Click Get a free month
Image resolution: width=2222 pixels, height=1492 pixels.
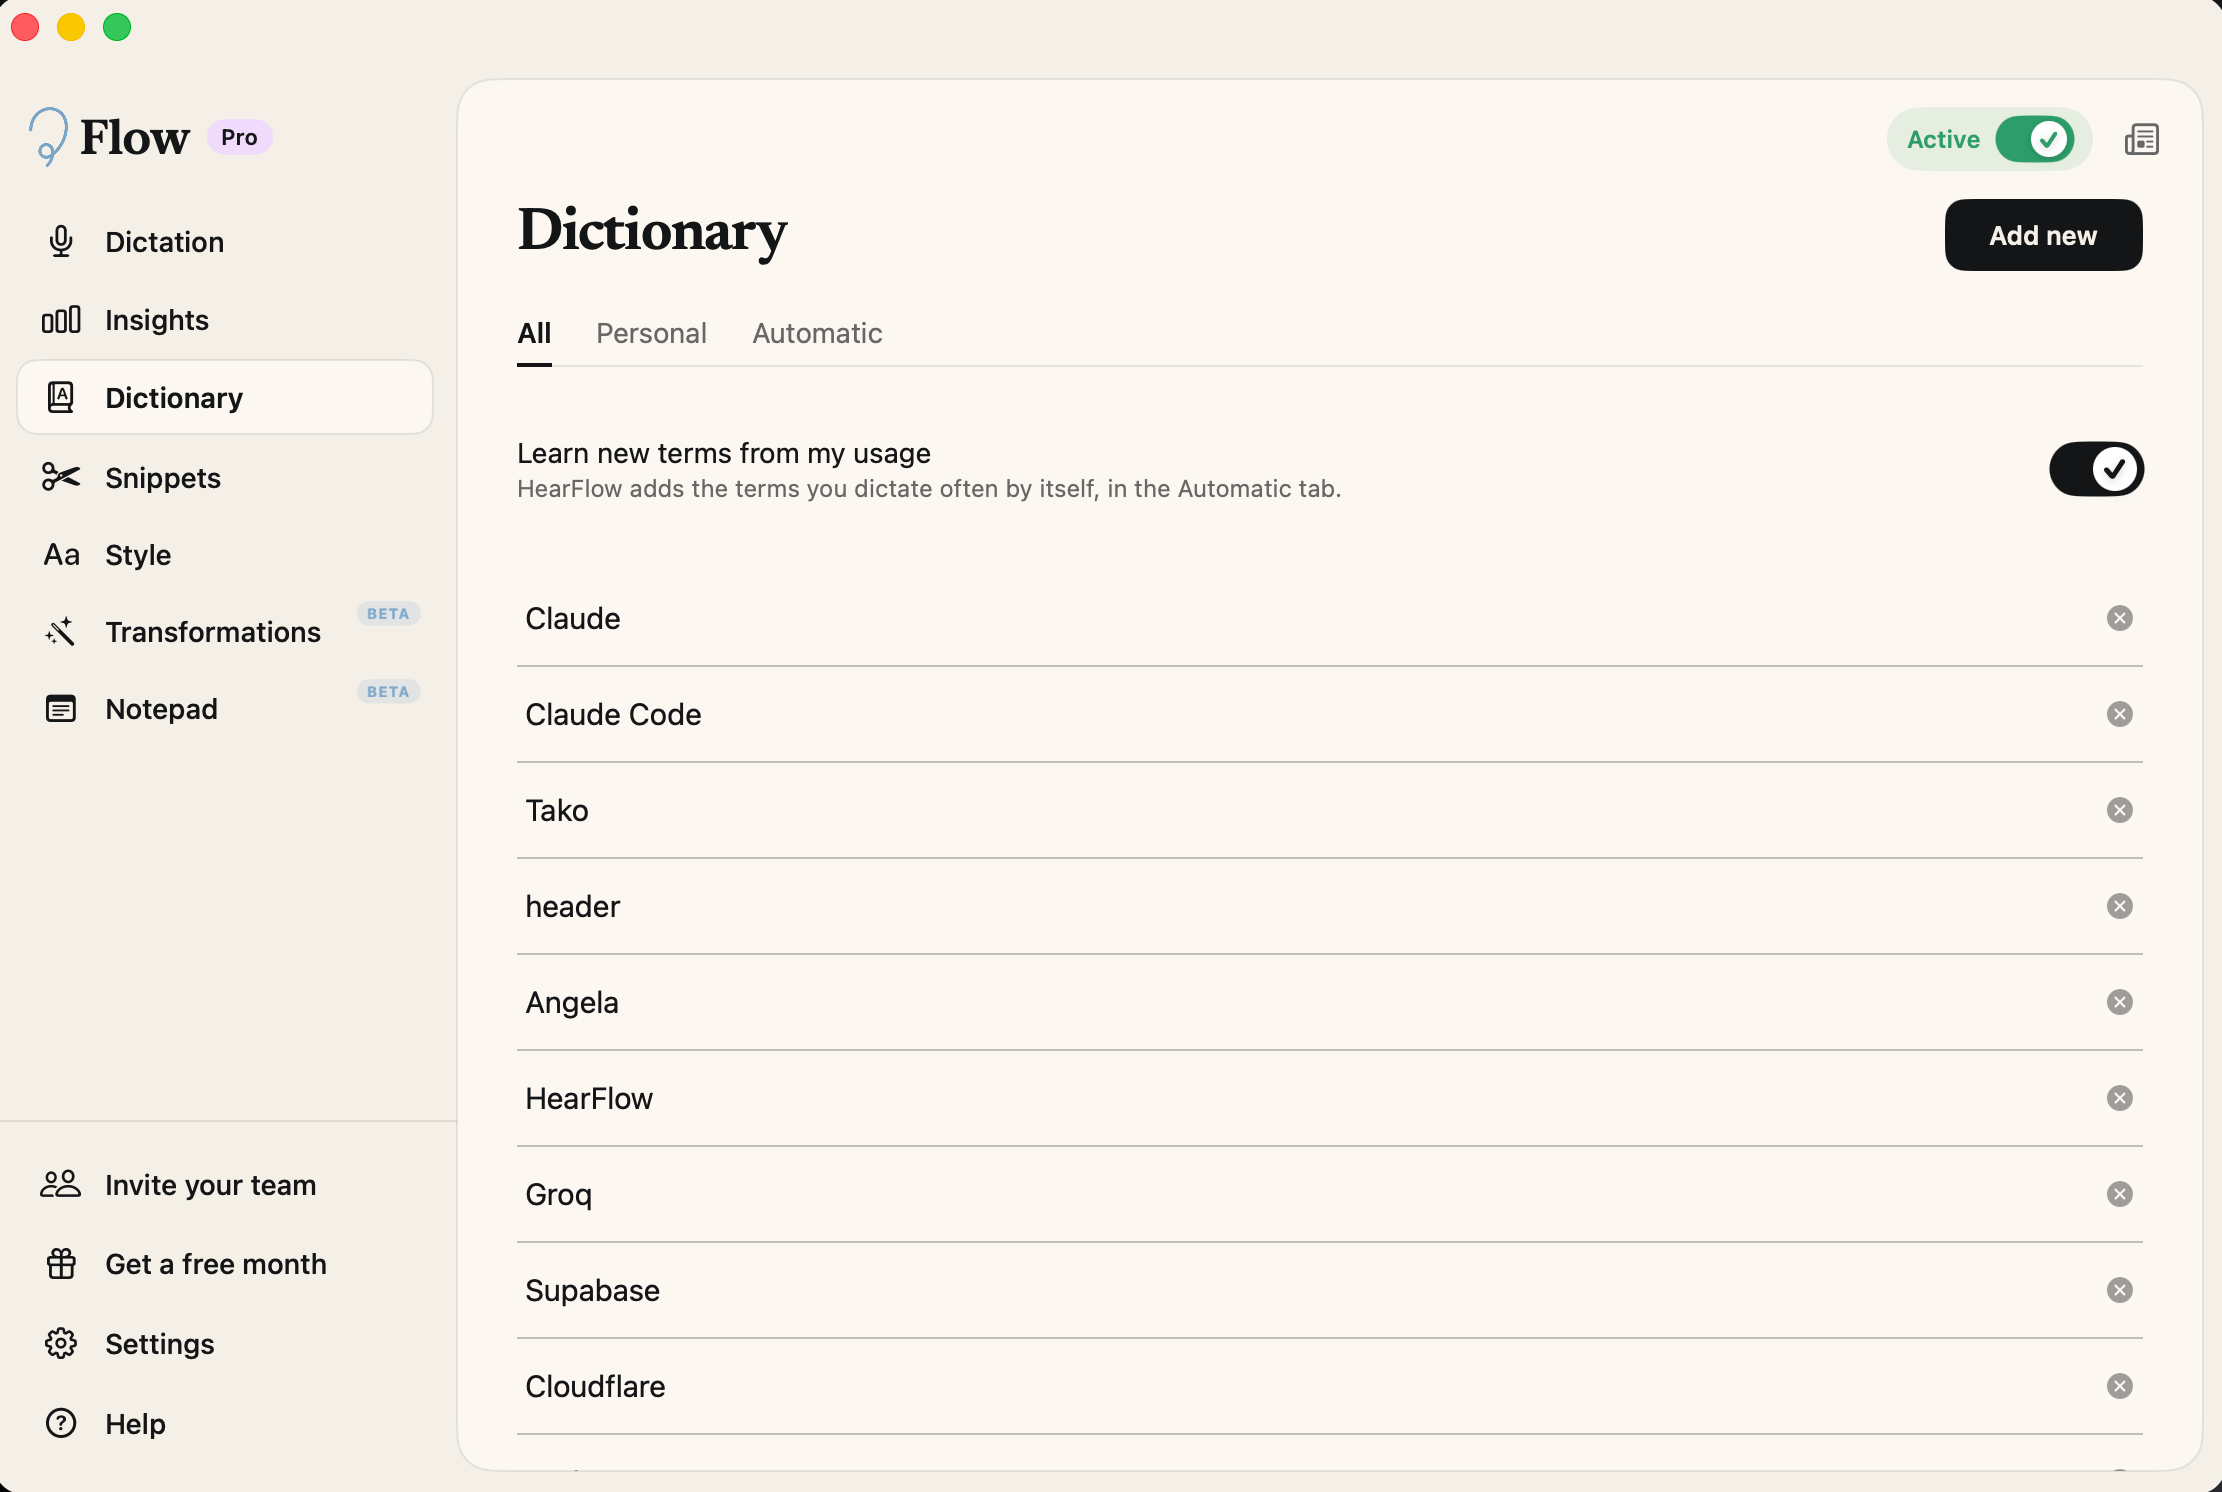(x=225, y=1264)
